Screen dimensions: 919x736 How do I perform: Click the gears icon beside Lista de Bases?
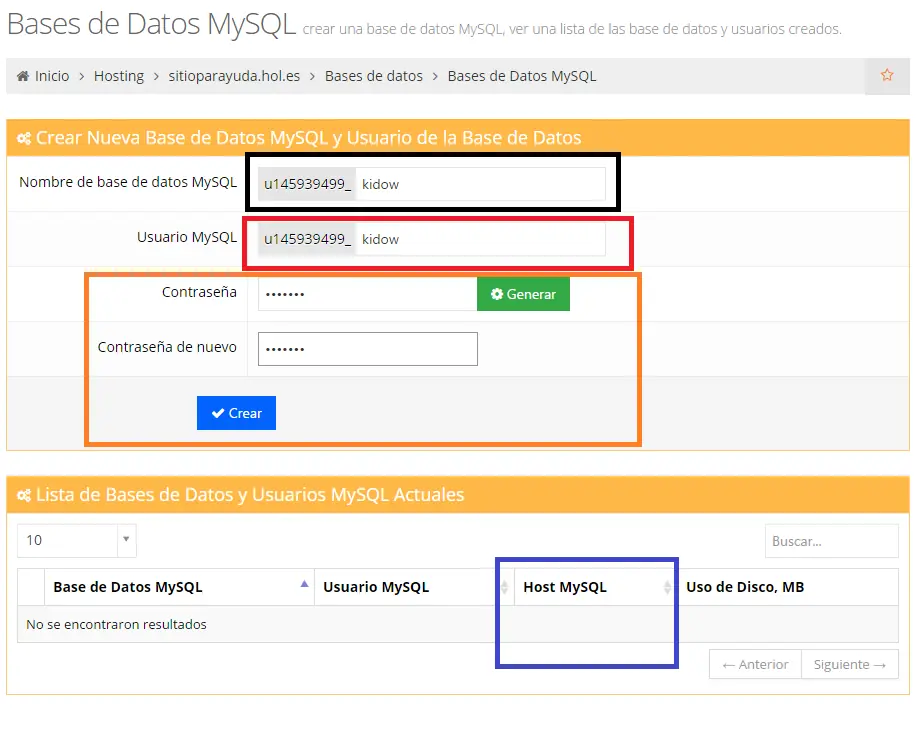24,496
